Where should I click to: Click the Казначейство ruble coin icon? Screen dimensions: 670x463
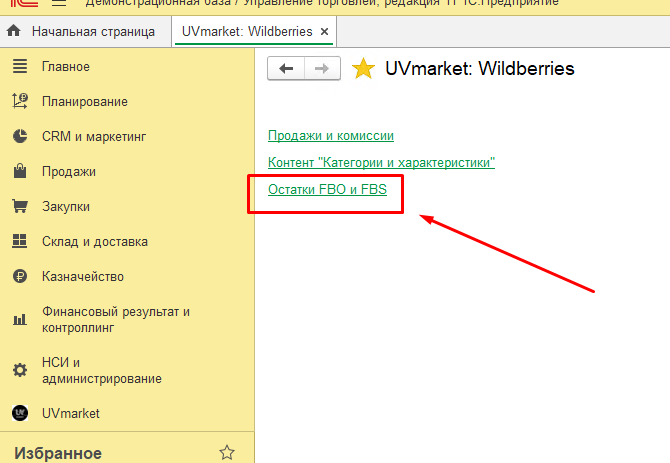pyautogui.click(x=20, y=276)
